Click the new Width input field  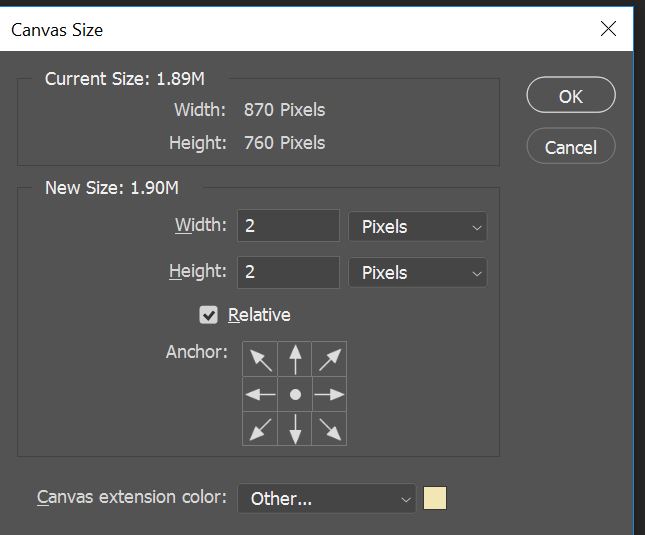289,226
